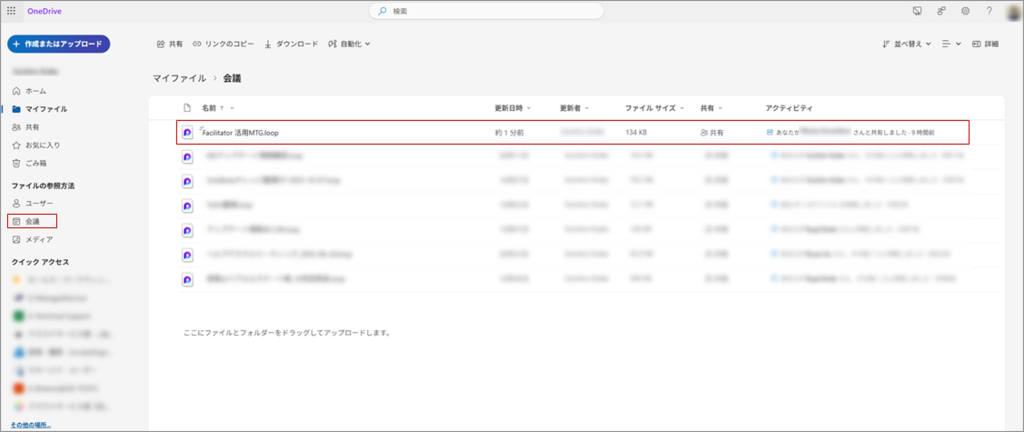Go to ホーム in the sidebar
Image resolution: width=1024 pixels, height=432 pixels.
pos(34,91)
